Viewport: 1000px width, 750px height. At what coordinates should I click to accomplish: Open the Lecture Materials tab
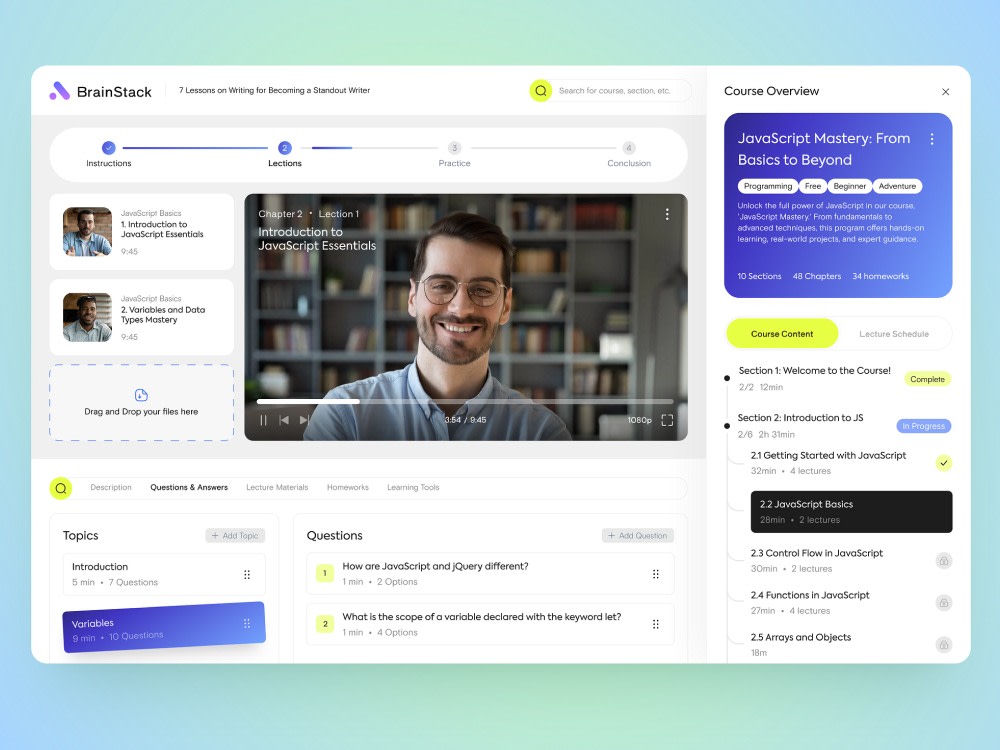point(277,487)
